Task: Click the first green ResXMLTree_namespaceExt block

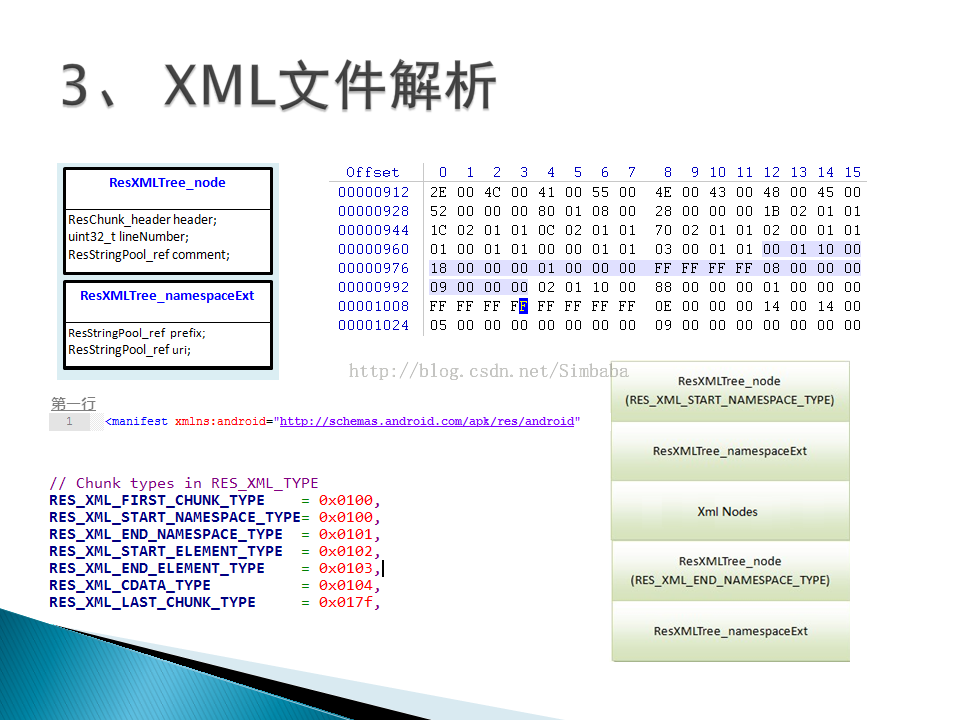Action: coord(730,451)
